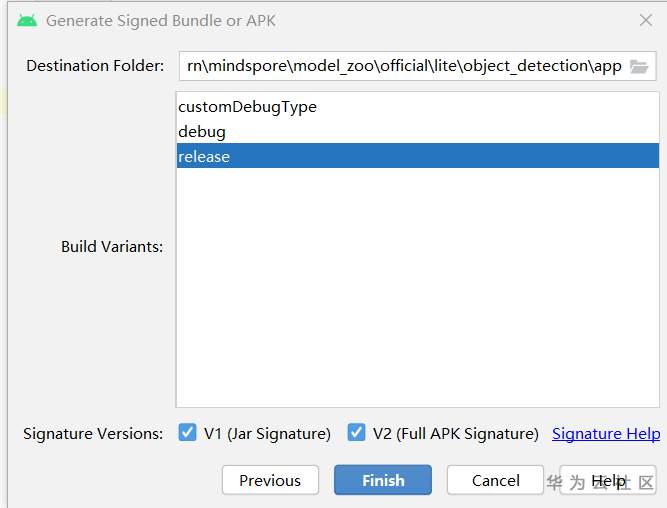Go back with the Previous button
The image size is (667, 508).
[270, 480]
